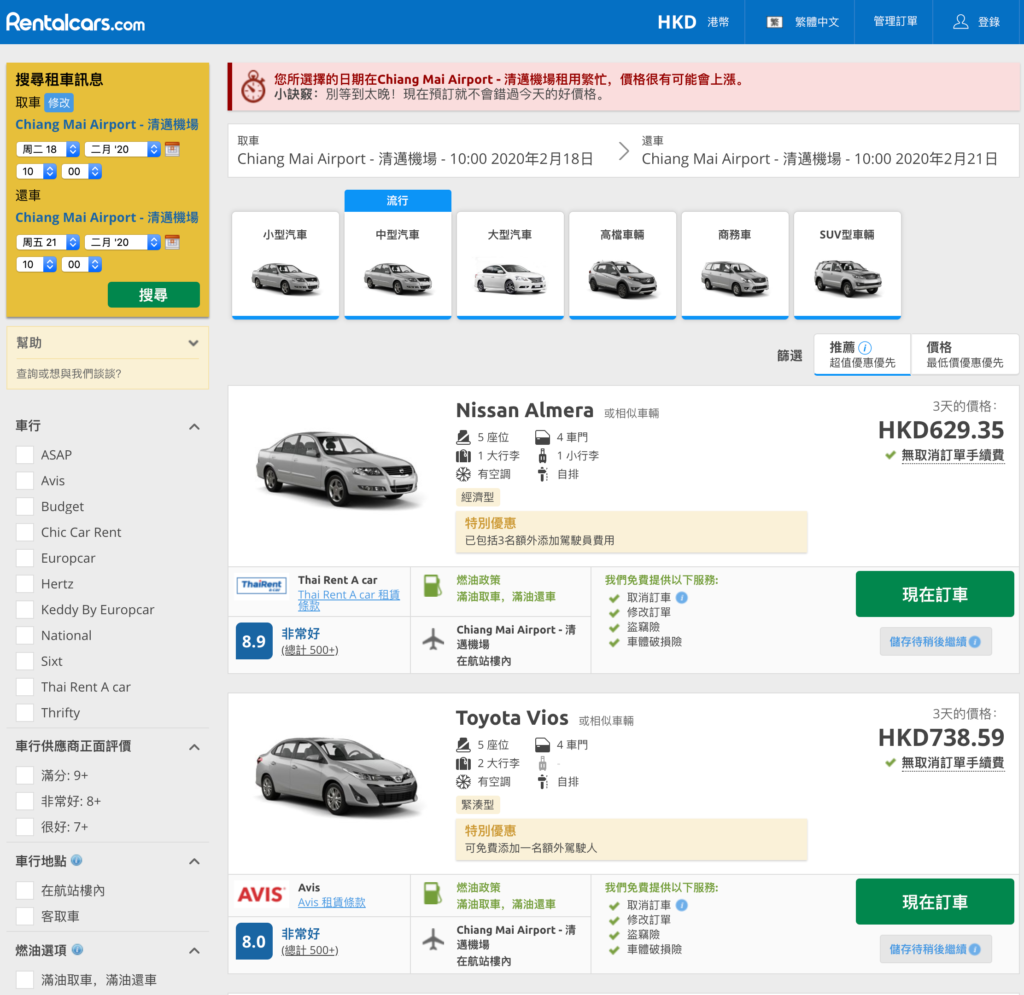
Task: Collapse the 車行 supplier section
Action: pyautogui.click(x=194, y=426)
